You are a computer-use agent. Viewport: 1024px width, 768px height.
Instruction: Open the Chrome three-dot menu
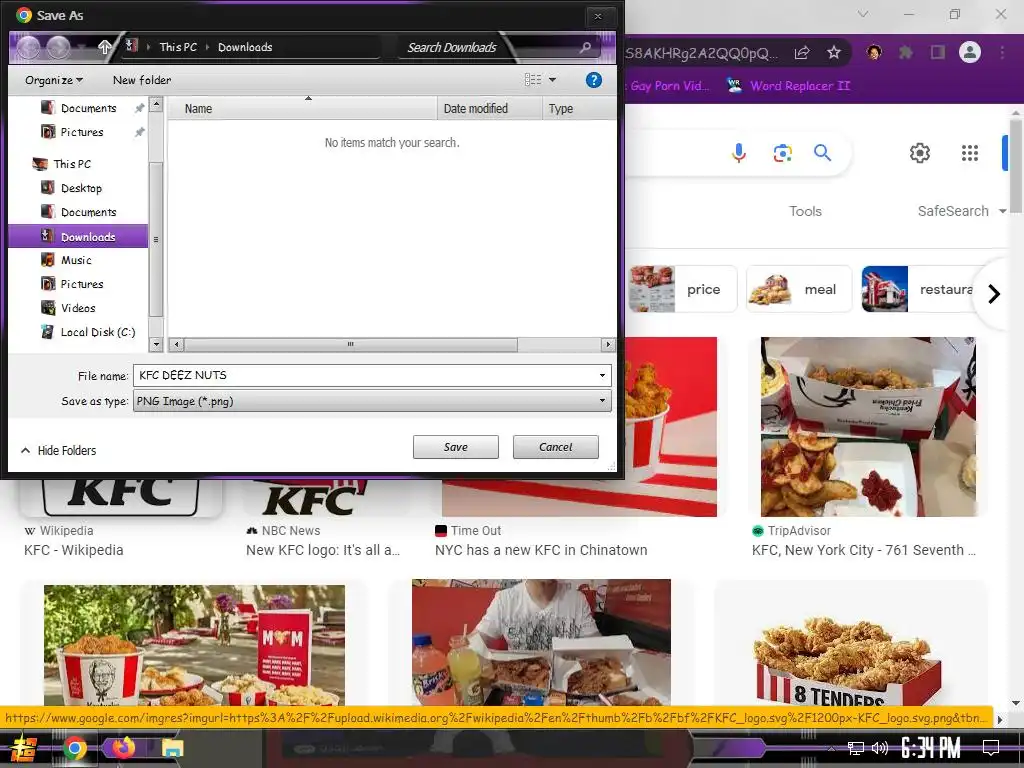click(x=1002, y=52)
